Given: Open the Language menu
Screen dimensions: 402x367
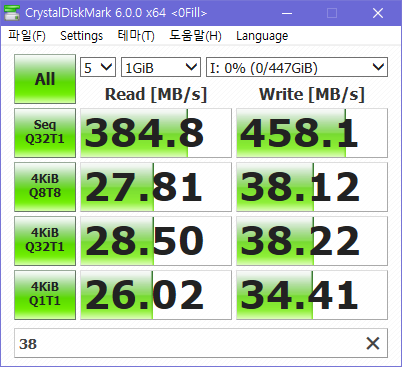Looking at the screenshot, I should (x=262, y=35).
